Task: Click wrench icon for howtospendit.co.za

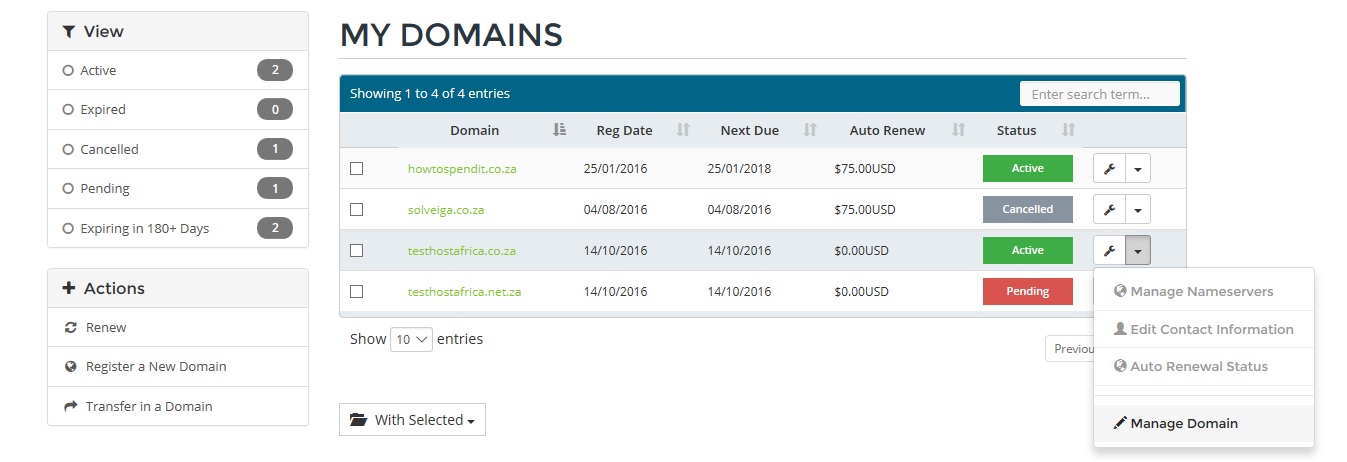Action: tap(1109, 169)
